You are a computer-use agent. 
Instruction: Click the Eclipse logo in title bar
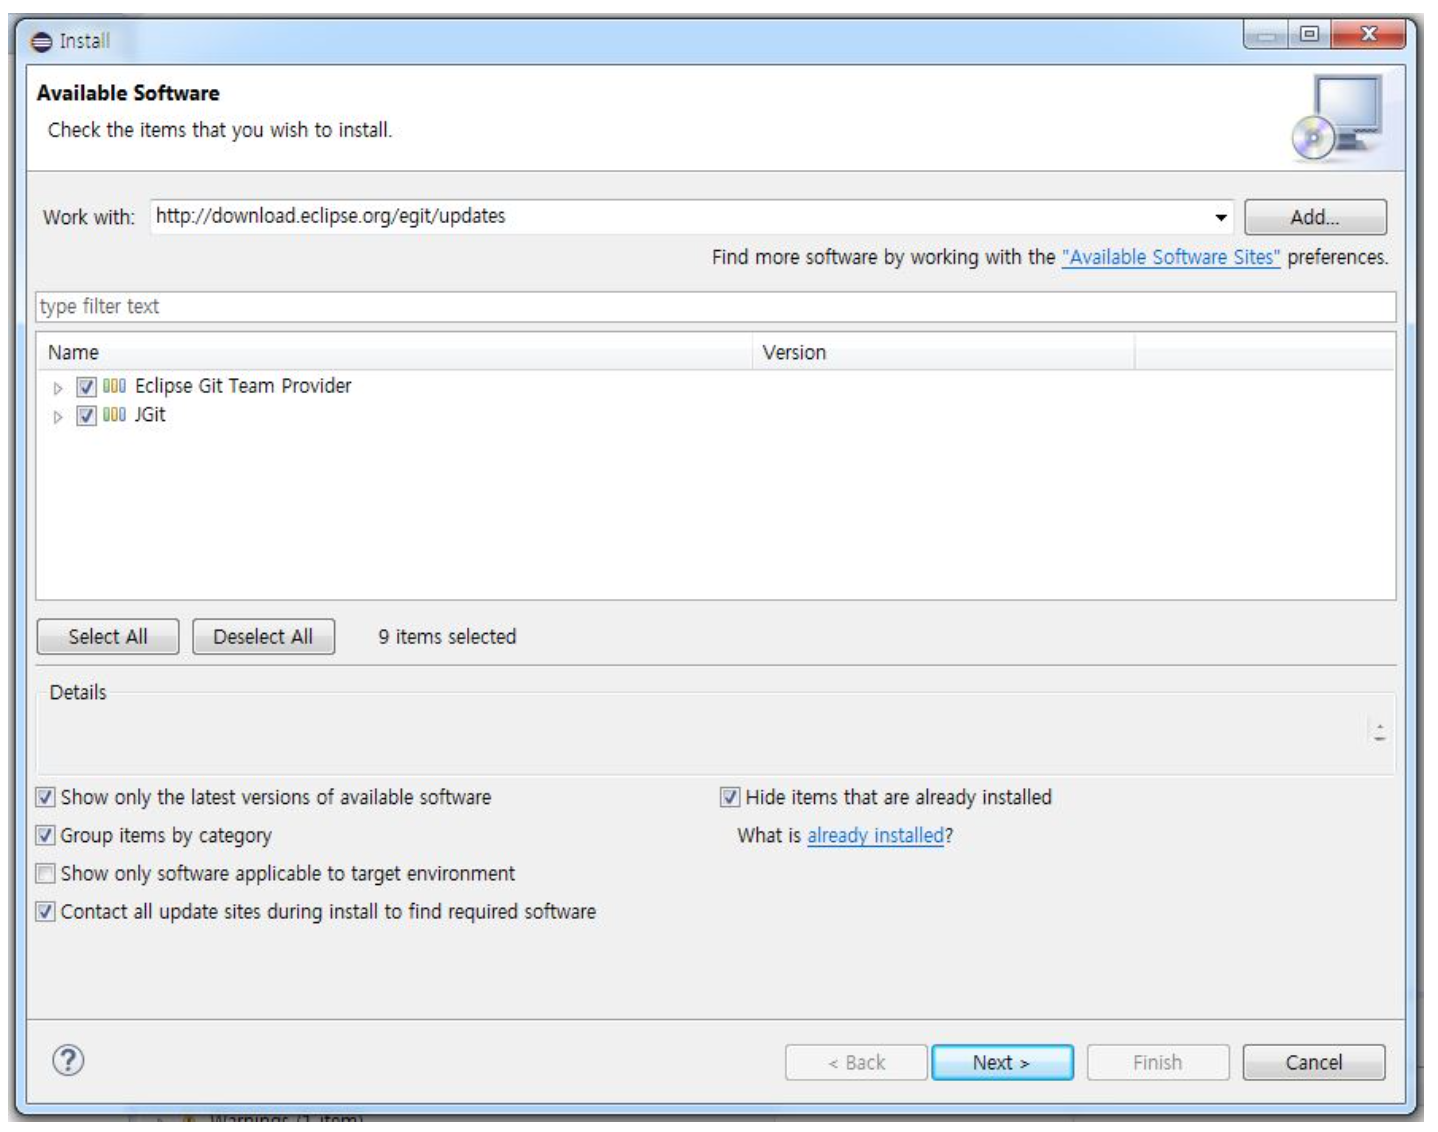click(x=41, y=42)
